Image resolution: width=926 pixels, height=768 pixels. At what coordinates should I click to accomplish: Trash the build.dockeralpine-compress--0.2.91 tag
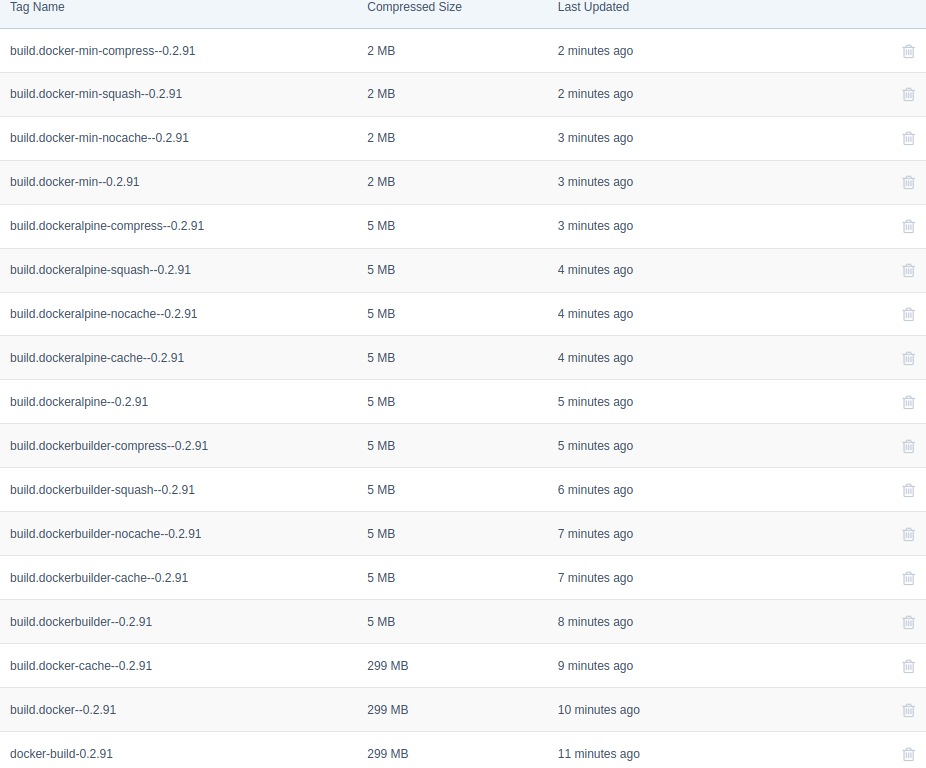[908, 226]
